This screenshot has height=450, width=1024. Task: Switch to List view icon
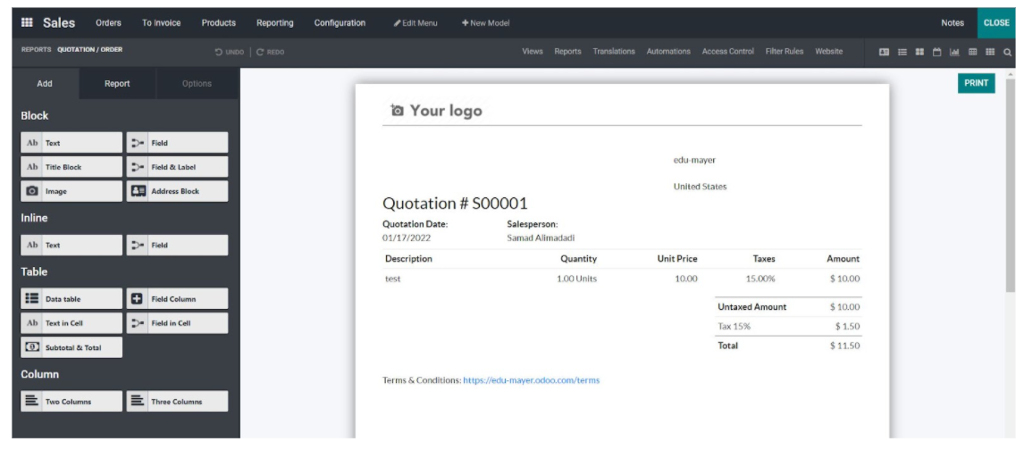902,52
